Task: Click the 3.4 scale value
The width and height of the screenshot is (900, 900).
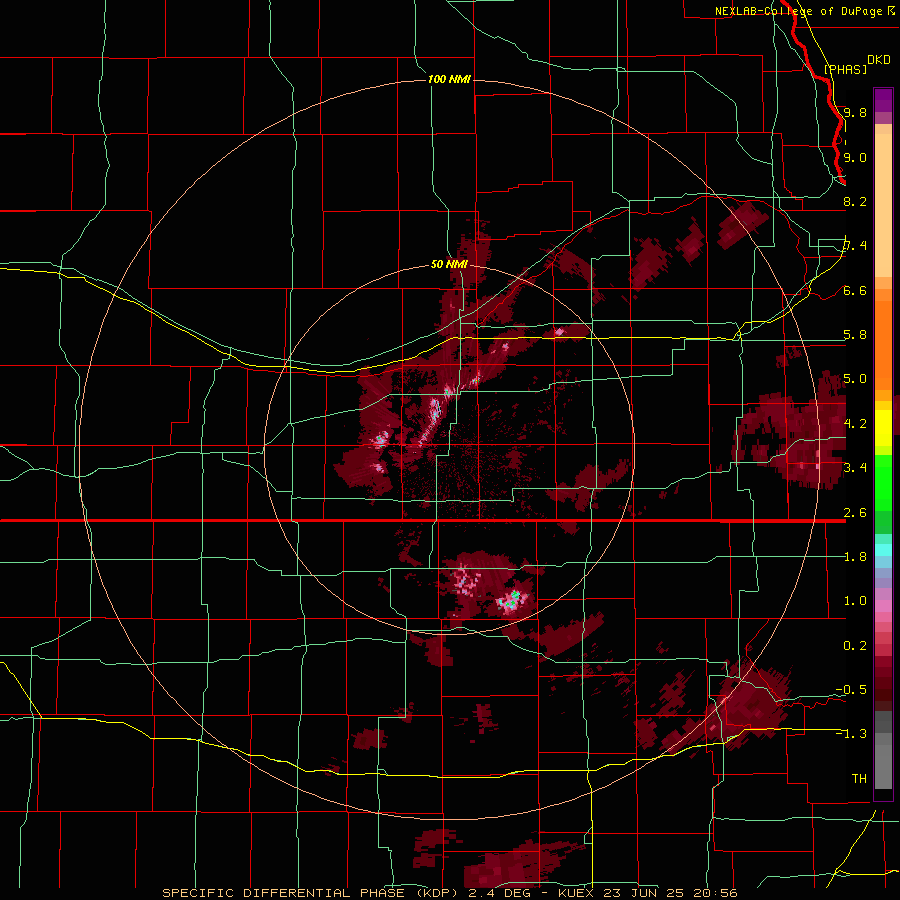Action: [x=855, y=468]
